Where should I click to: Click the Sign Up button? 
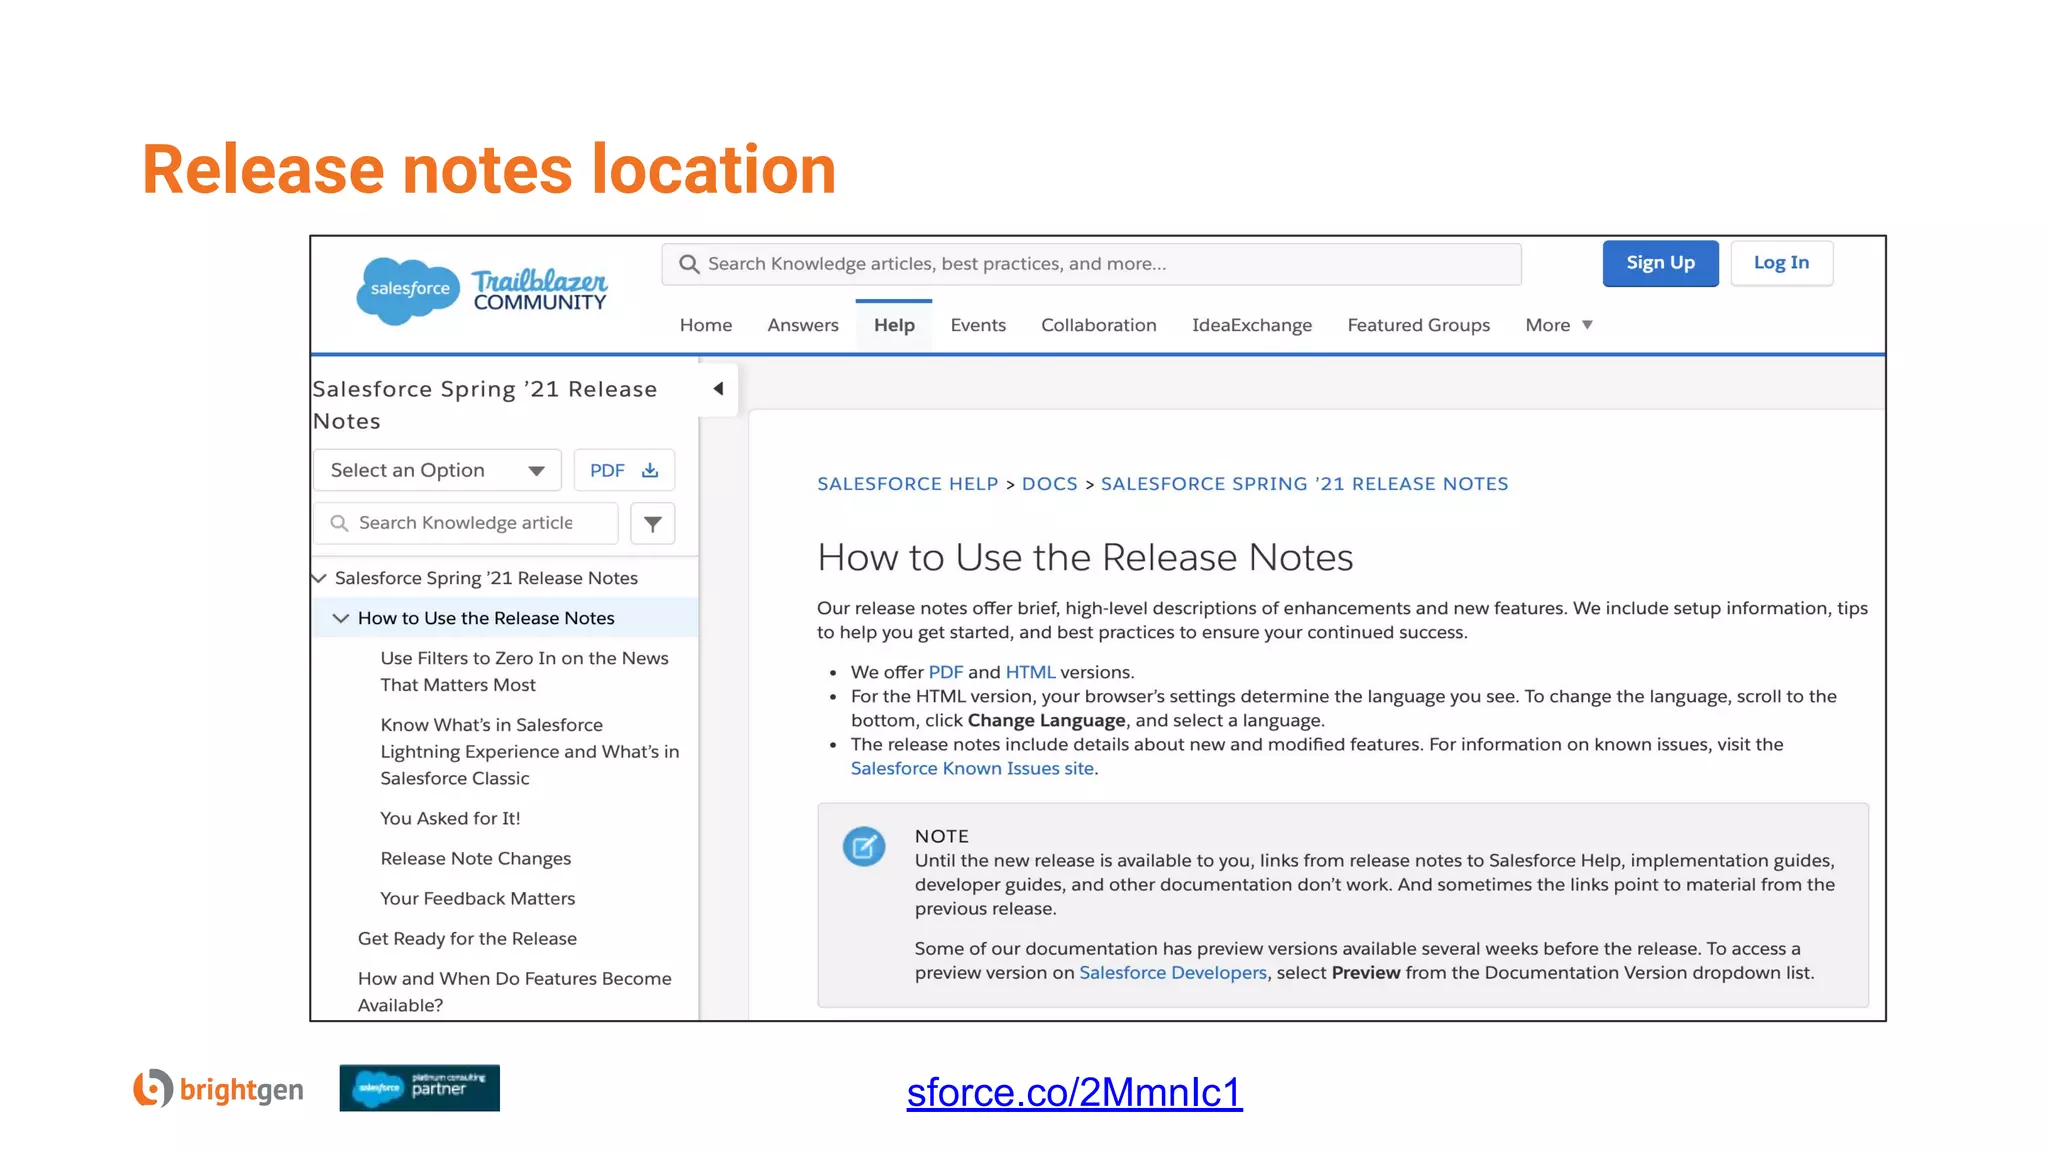click(1661, 263)
